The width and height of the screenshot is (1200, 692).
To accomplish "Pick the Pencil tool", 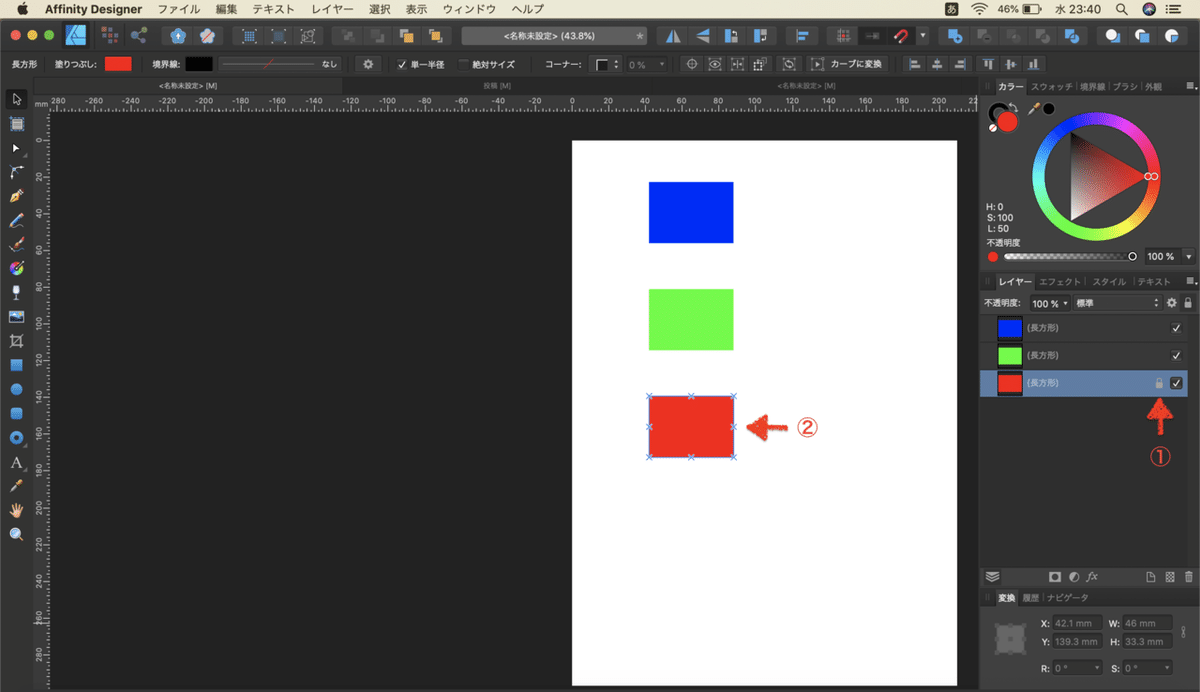I will (x=17, y=220).
